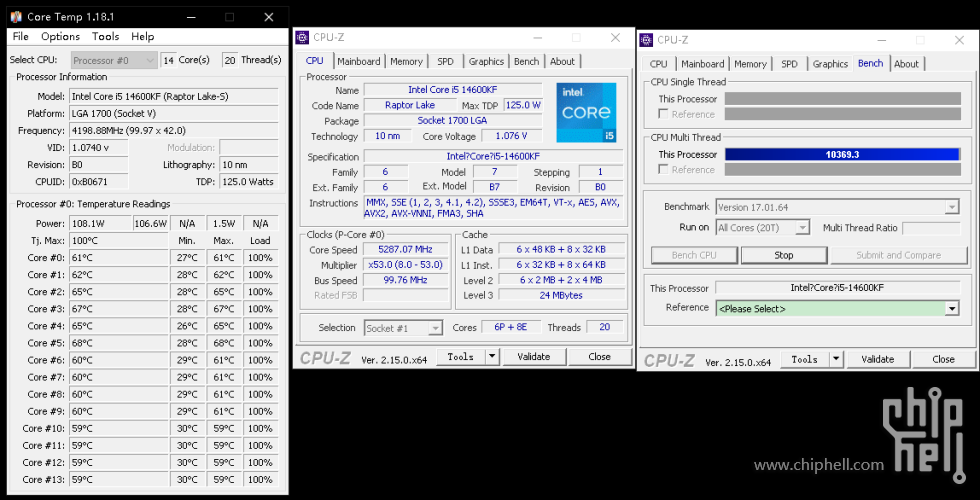Screen dimensions: 980x500
Task: Select About tab in the Bench CPU-Z window
Action: click(906, 64)
